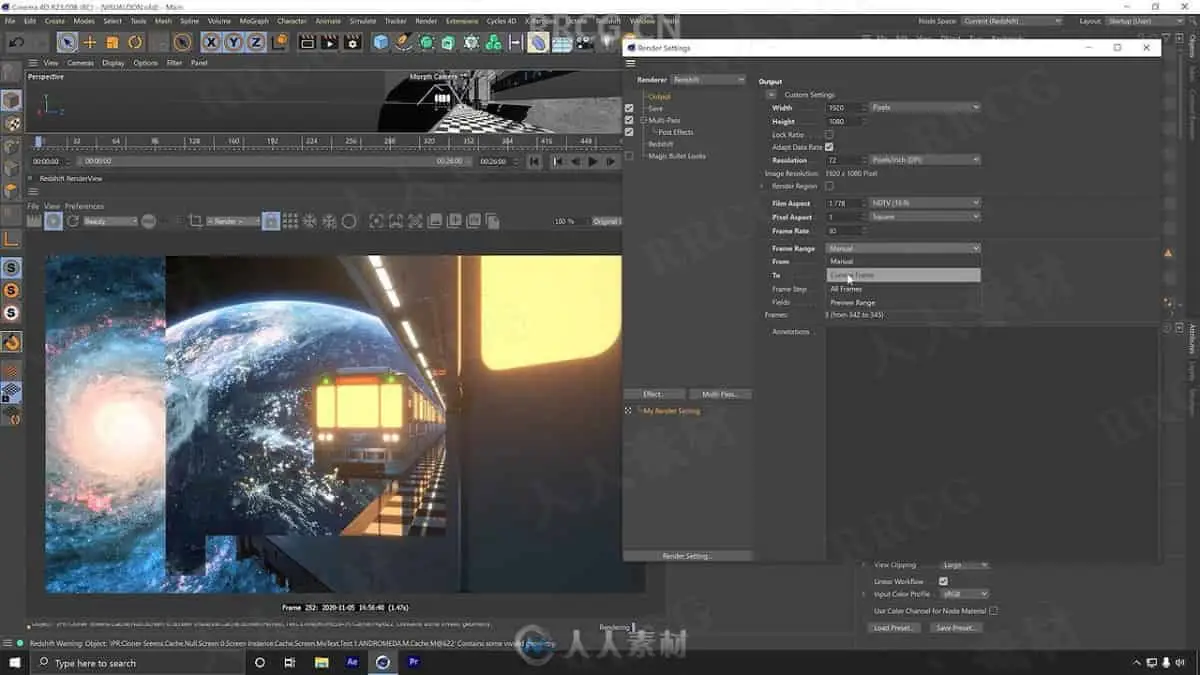Screen dimensions: 1200x675
Task: Open the MoGraph menu
Action: click(x=254, y=20)
